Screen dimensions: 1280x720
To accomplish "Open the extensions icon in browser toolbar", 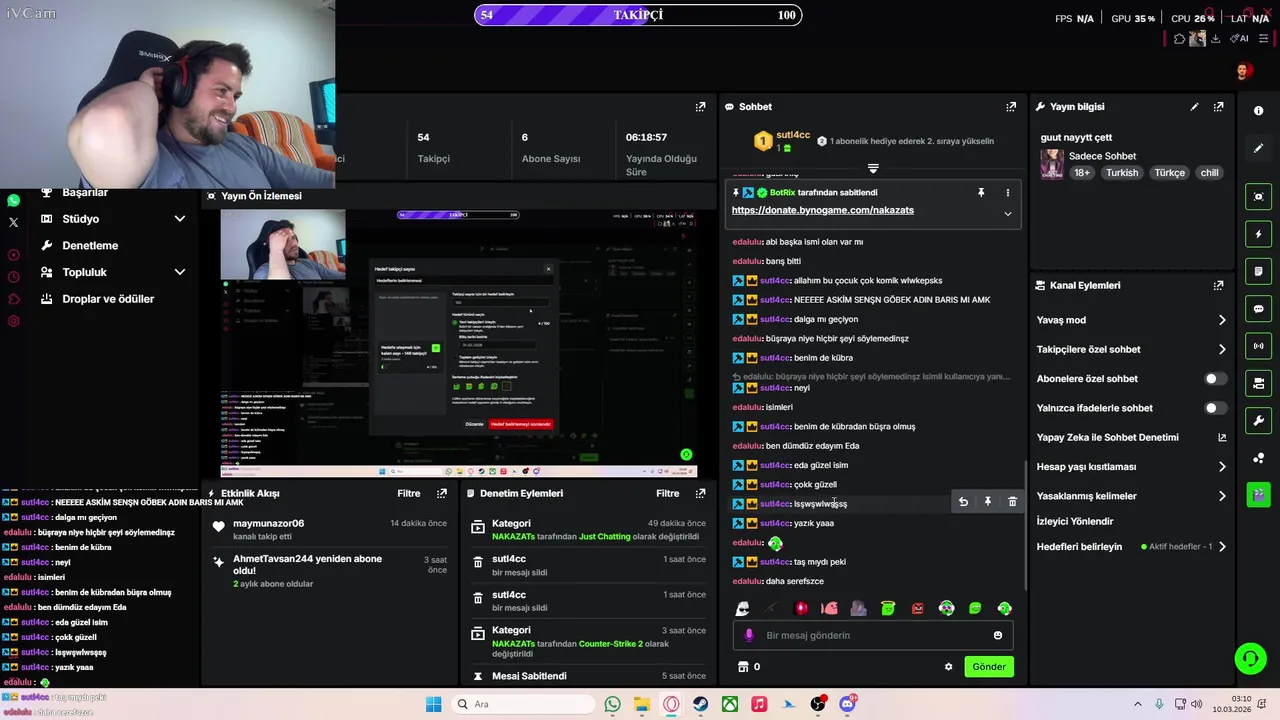I will (1179, 39).
